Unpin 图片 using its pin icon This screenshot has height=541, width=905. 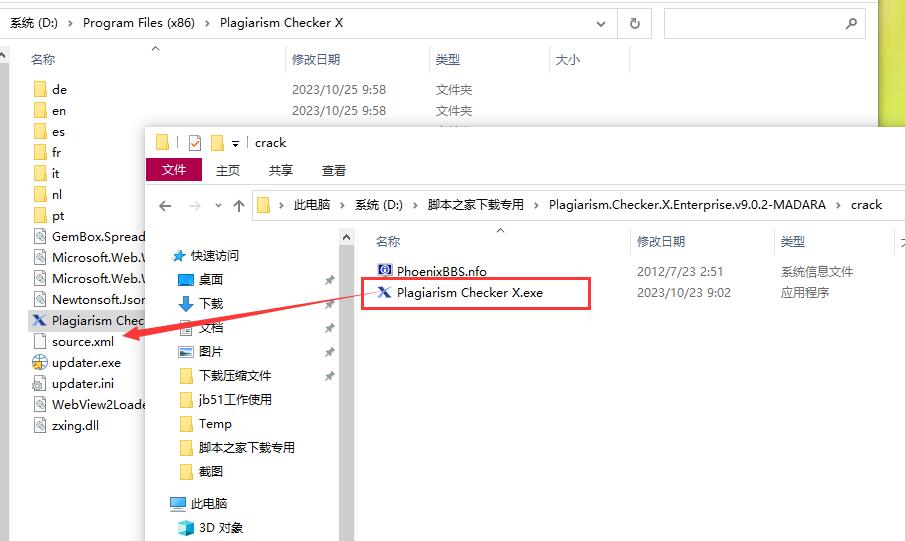pos(330,352)
